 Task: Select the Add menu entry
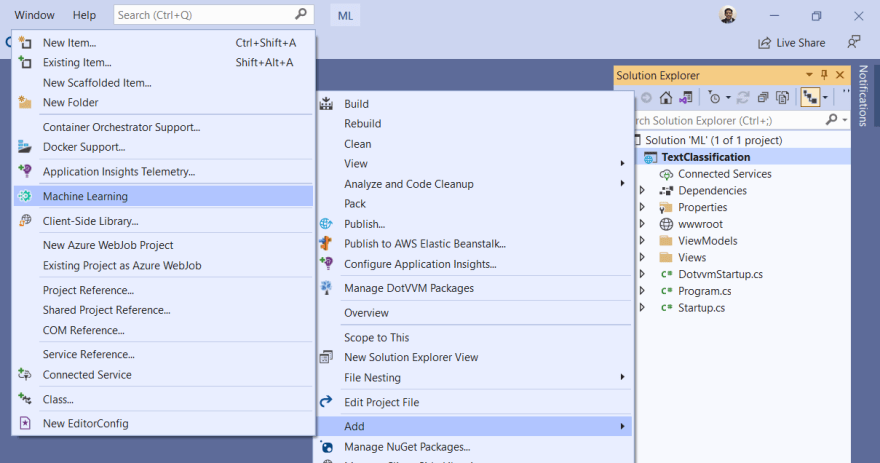pos(474,426)
